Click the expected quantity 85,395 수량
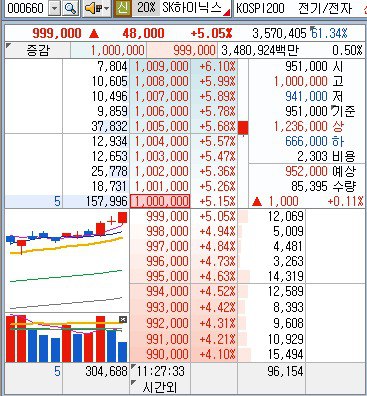 [323, 186]
